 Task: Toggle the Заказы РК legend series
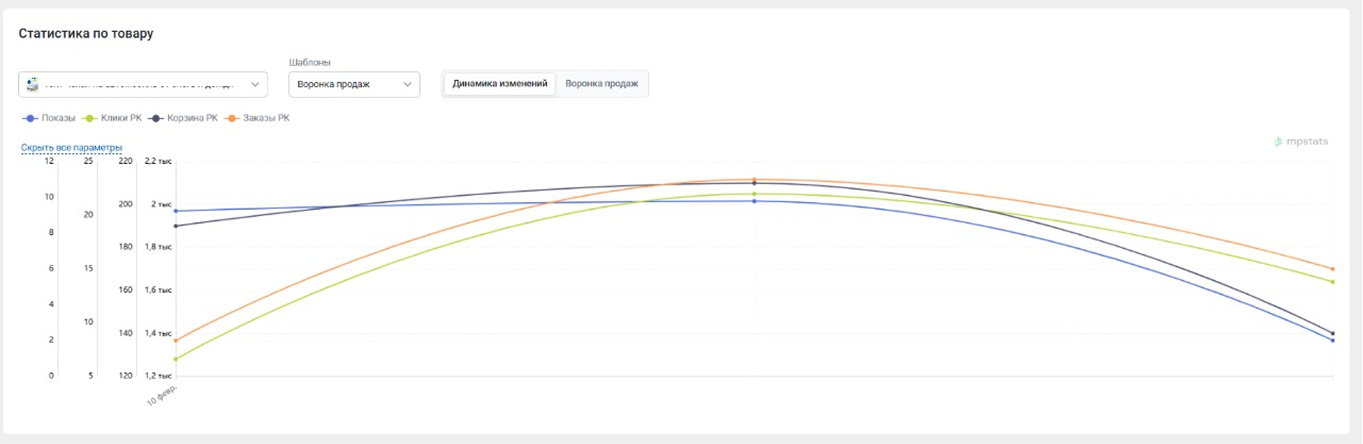coord(266,118)
